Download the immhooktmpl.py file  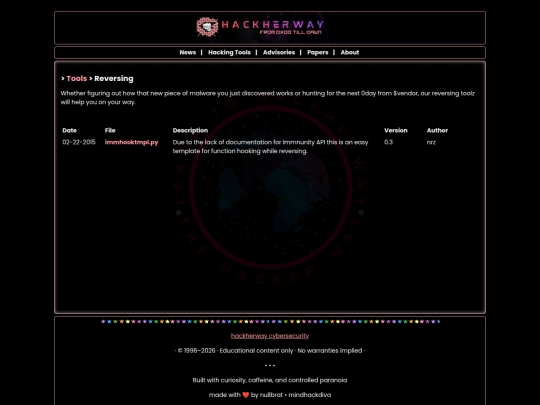point(132,142)
